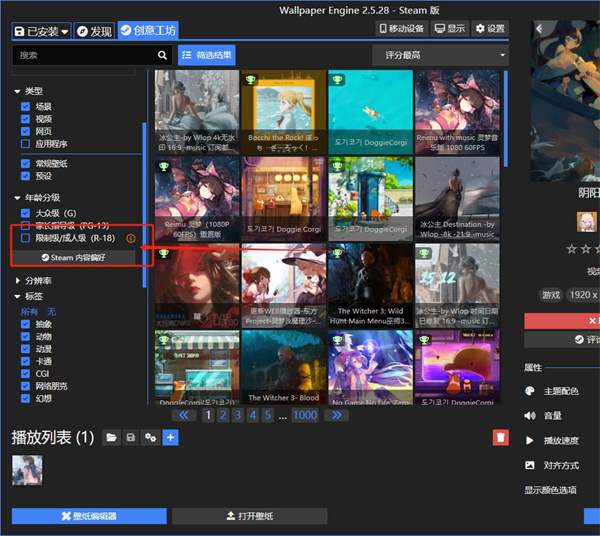The width and height of the screenshot is (600, 536).
Task: Click the playback speed play icon
Action: coord(530,440)
